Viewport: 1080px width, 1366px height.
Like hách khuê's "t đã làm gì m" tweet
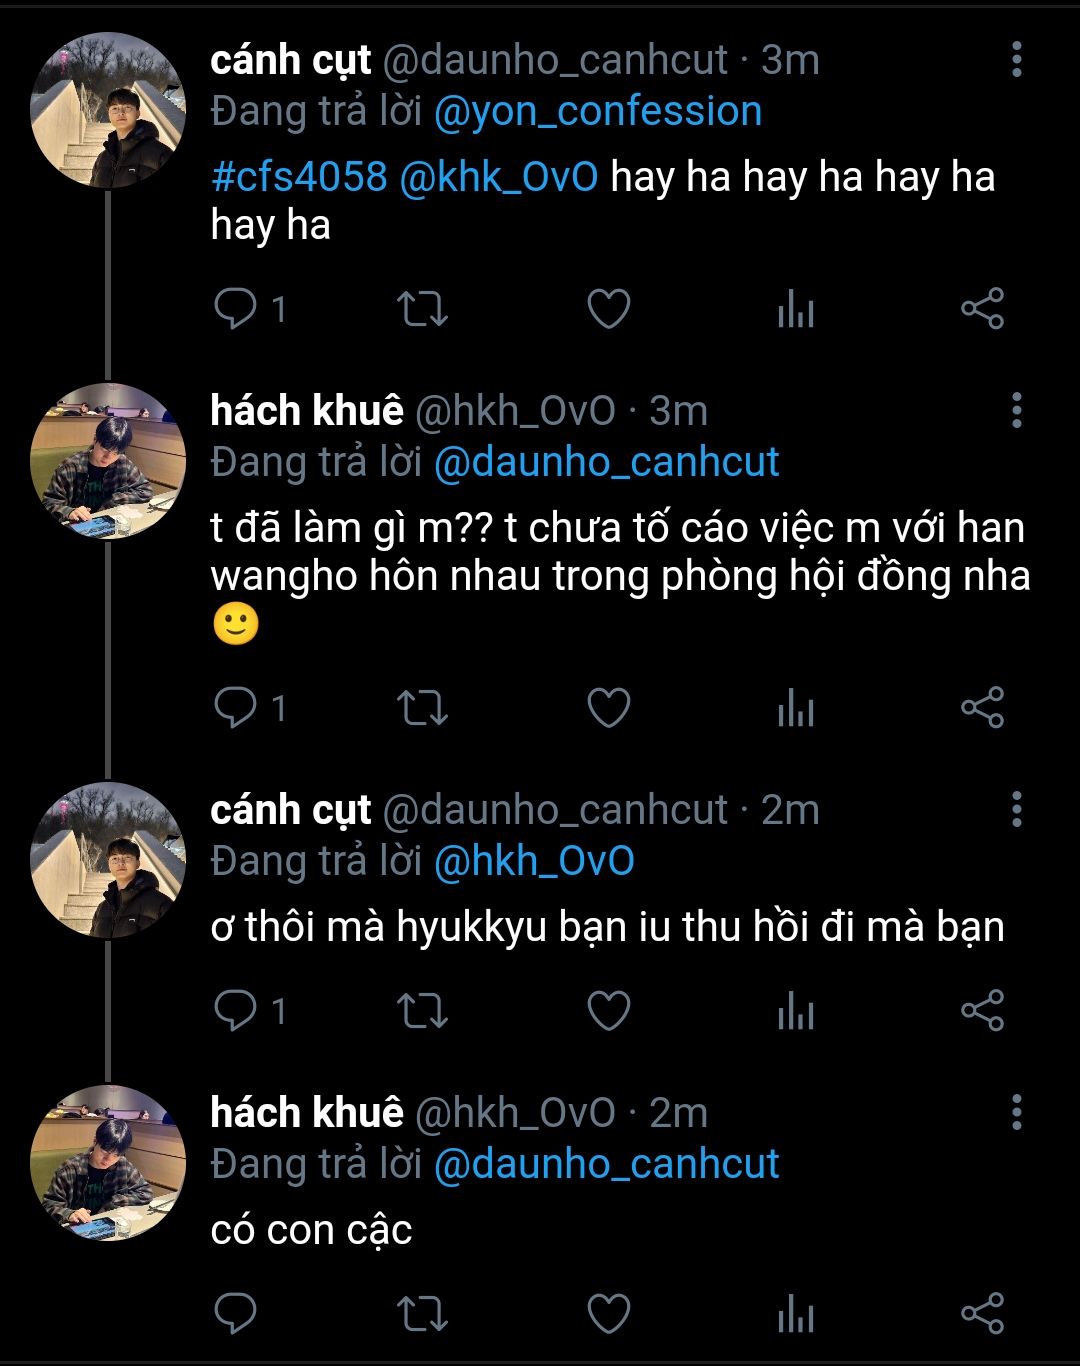click(608, 708)
